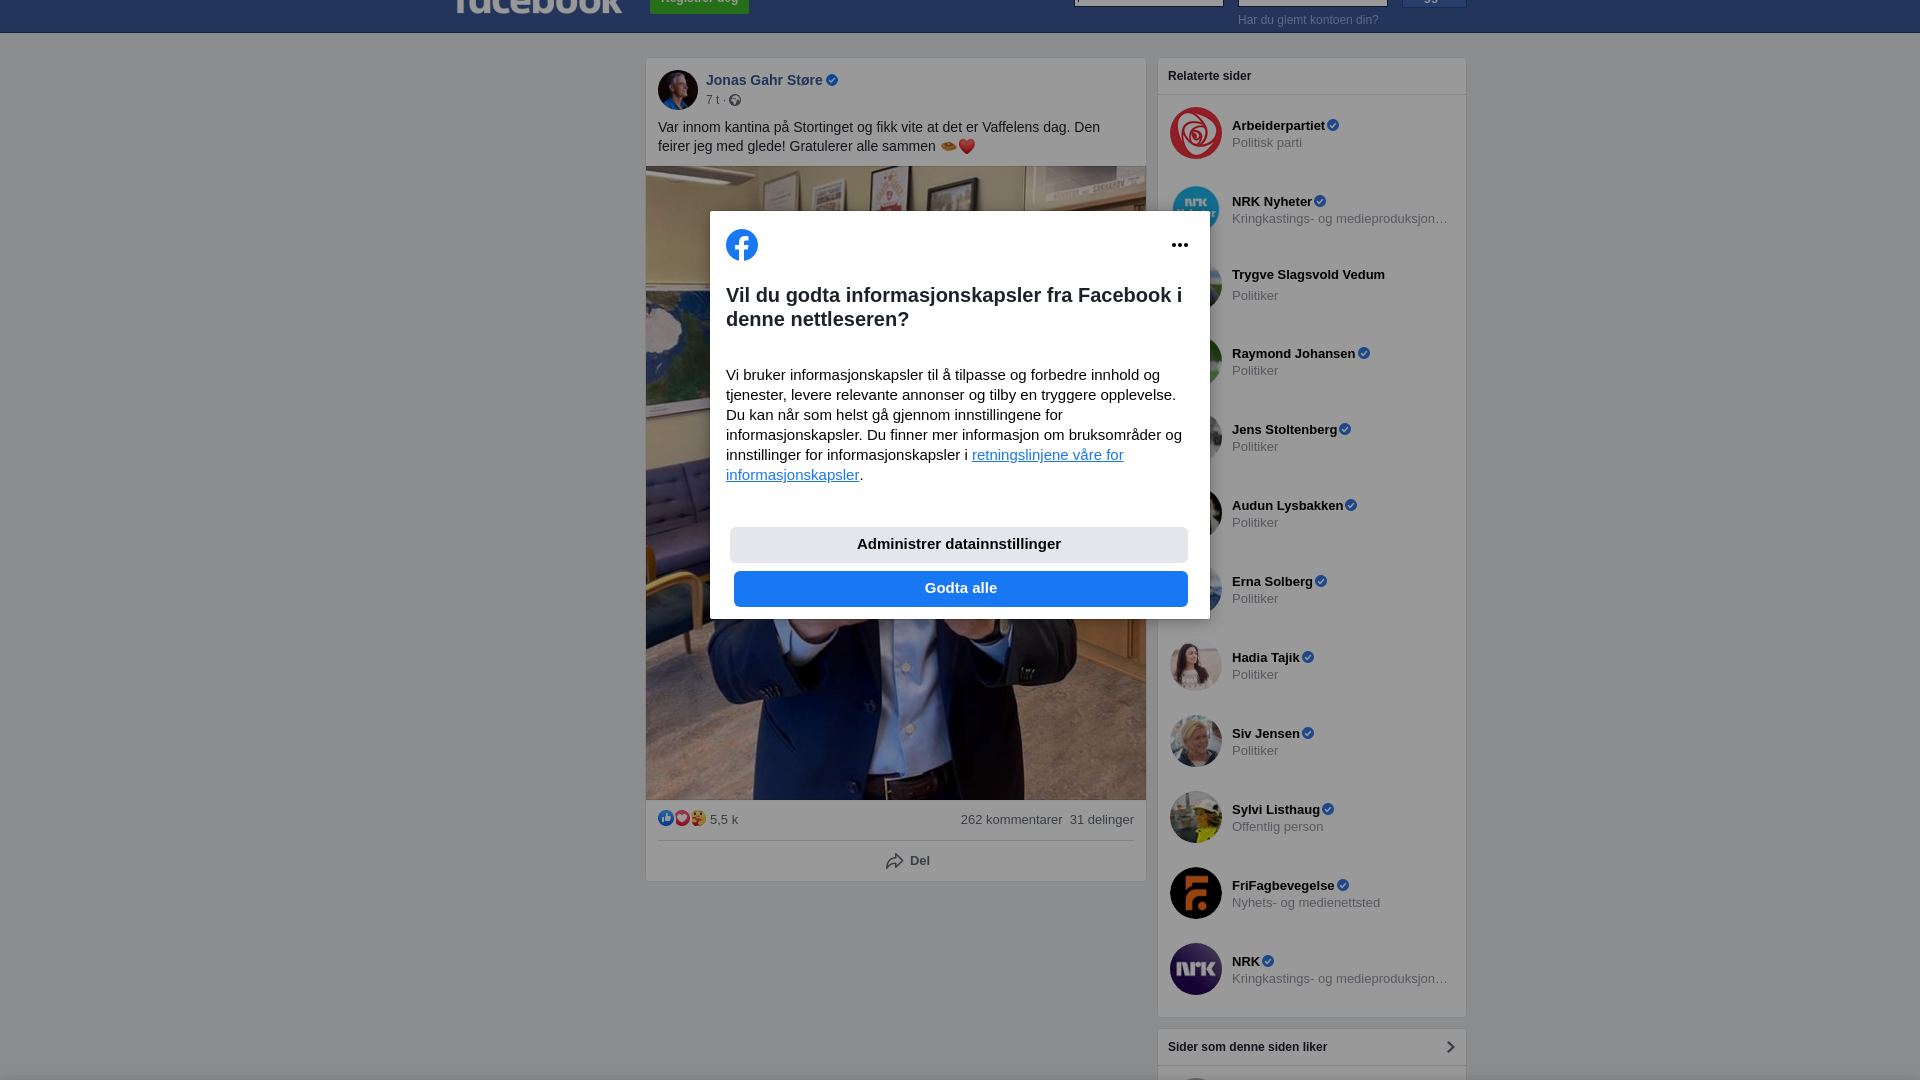The height and width of the screenshot is (1080, 1920).
Task: Open the 7 t post timestamp
Action: (712, 100)
